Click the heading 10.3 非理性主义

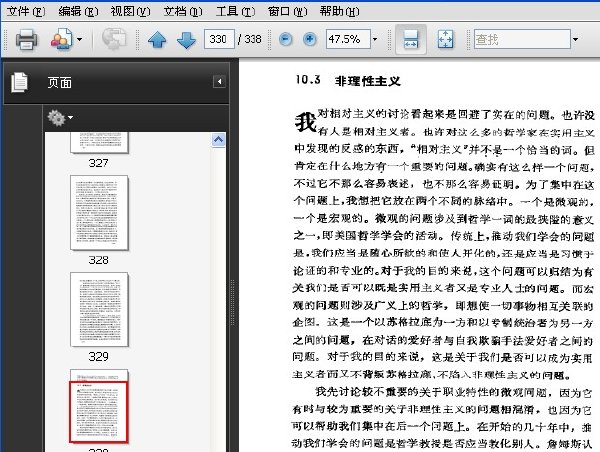coord(348,80)
